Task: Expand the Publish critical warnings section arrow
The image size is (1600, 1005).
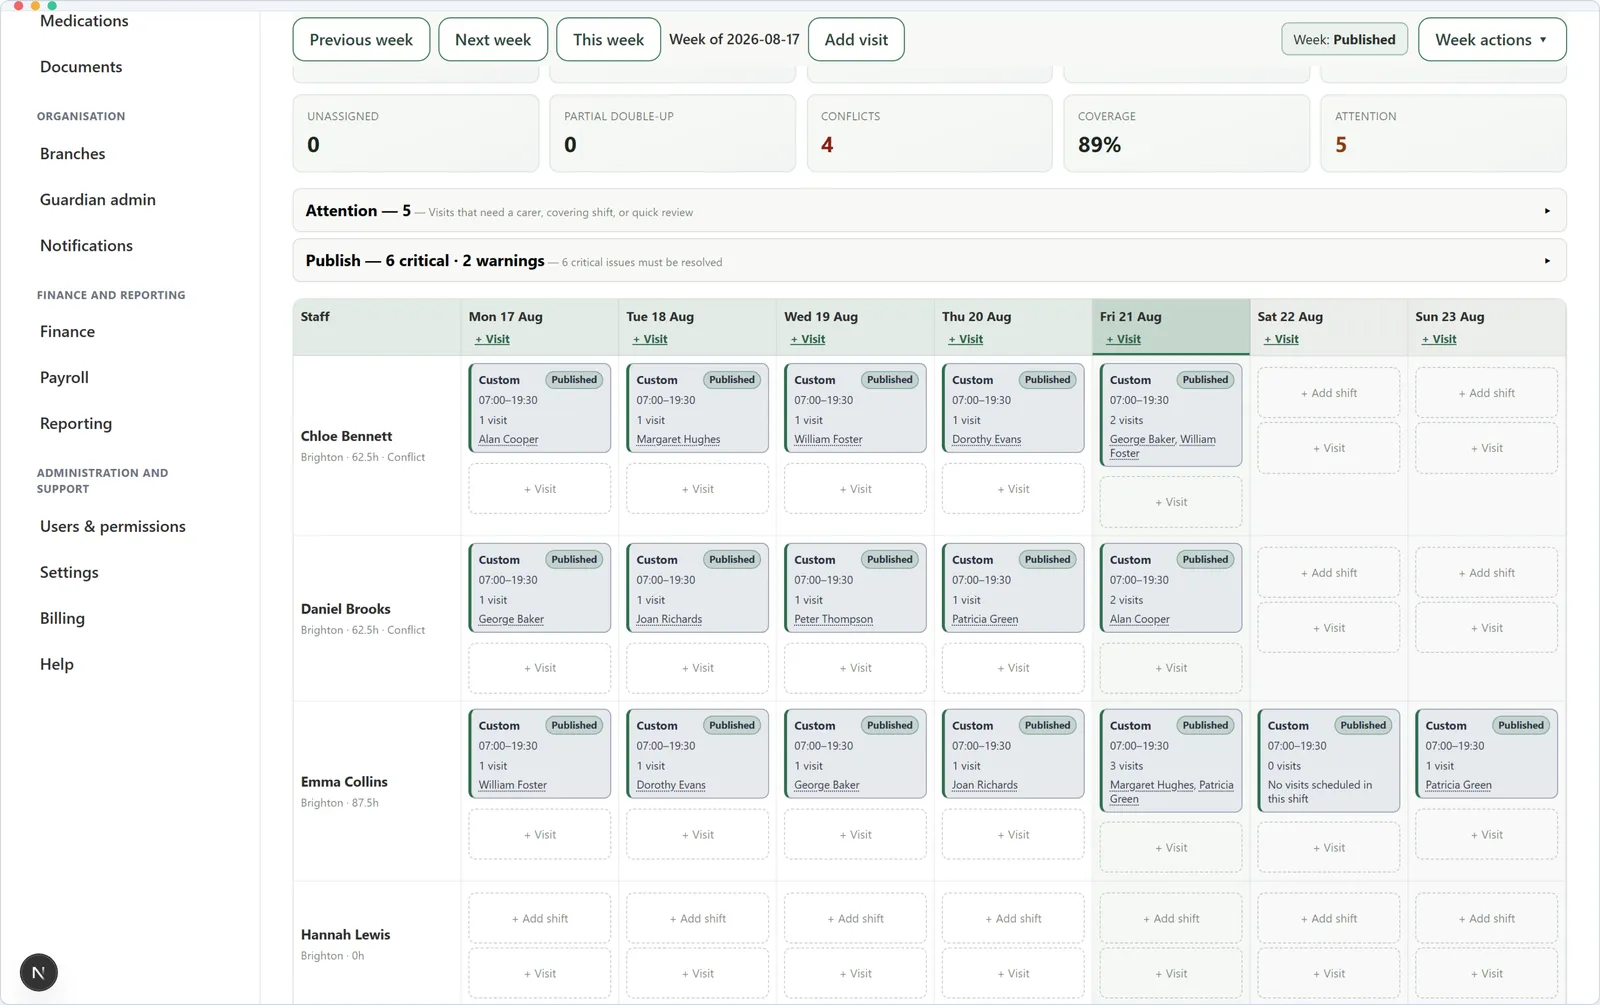Action: click(1547, 261)
